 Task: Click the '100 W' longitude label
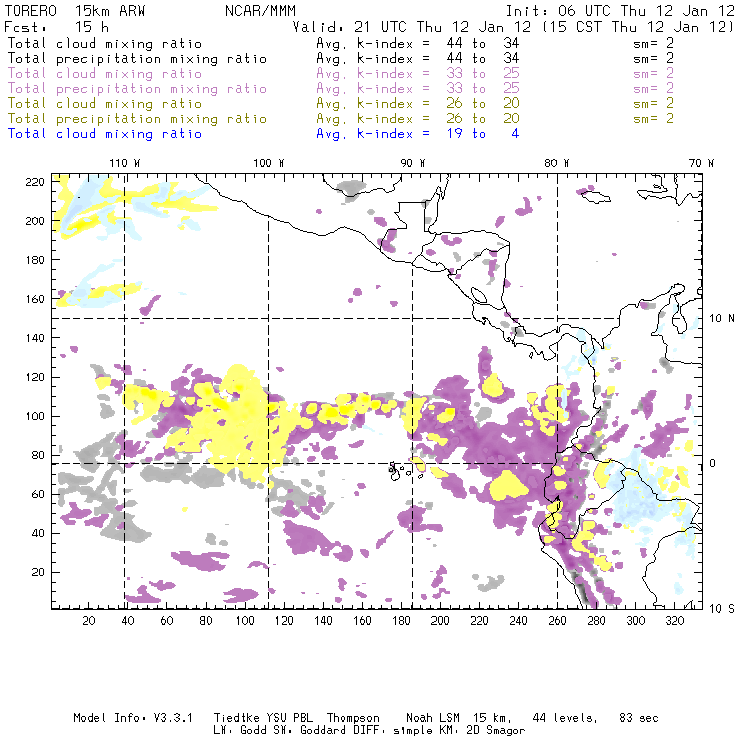tap(269, 163)
